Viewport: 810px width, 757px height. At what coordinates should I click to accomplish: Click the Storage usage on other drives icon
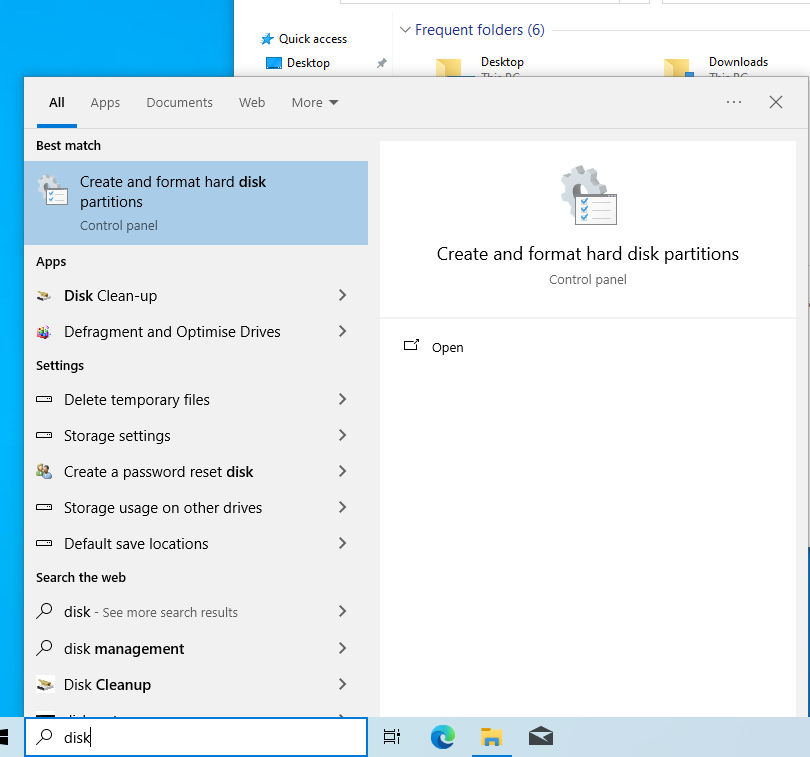44,507
